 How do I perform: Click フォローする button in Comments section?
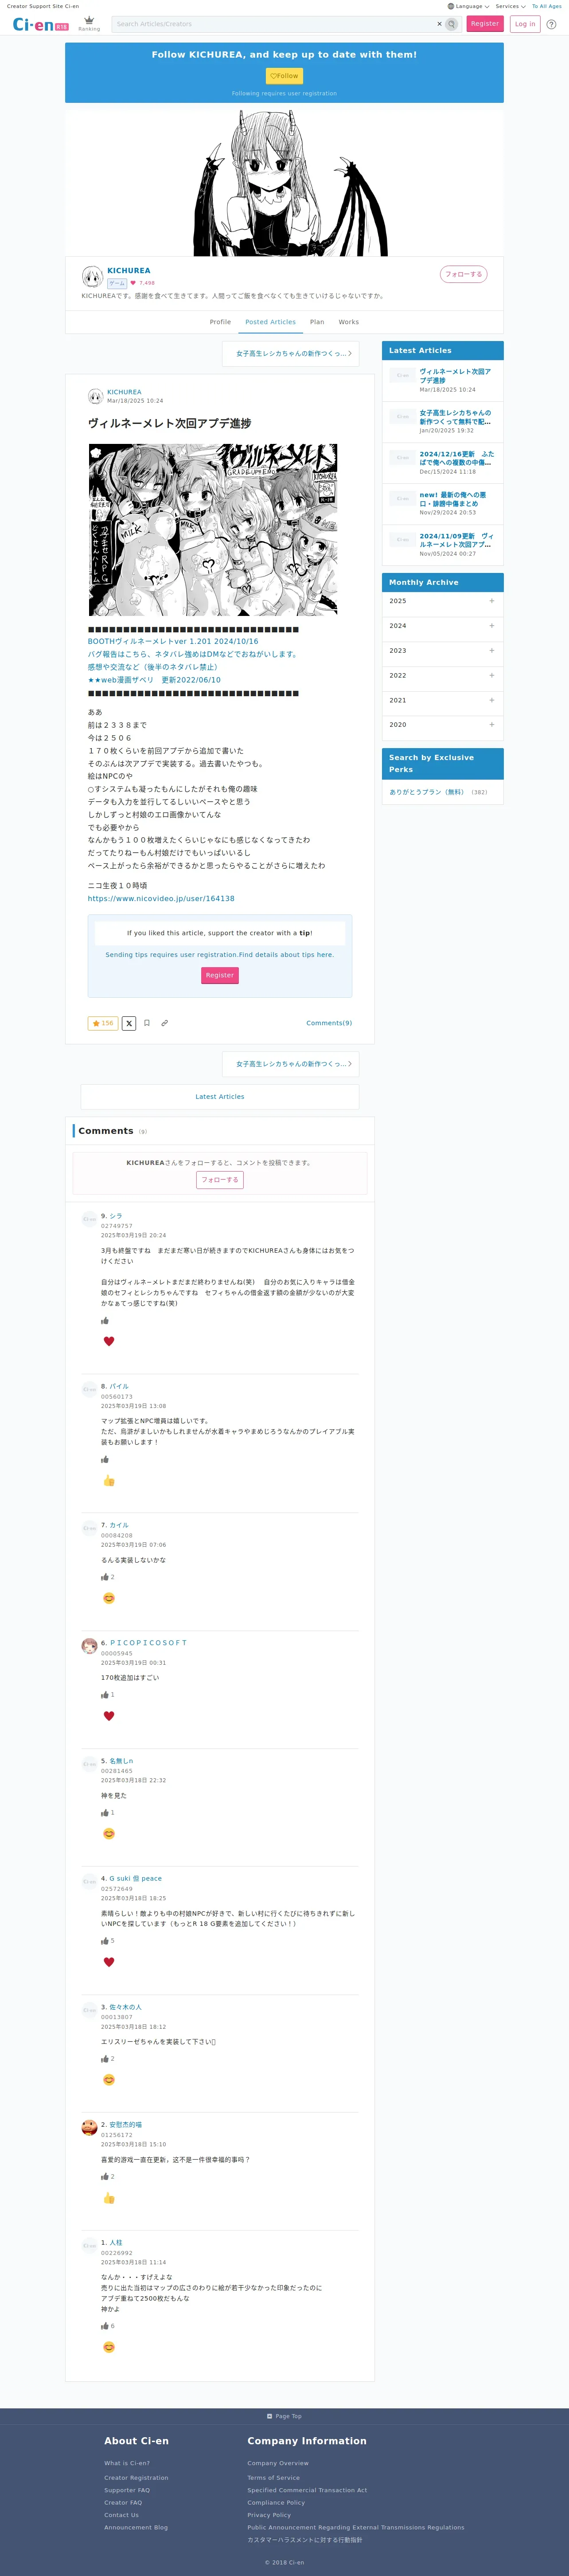[220, 1180]
